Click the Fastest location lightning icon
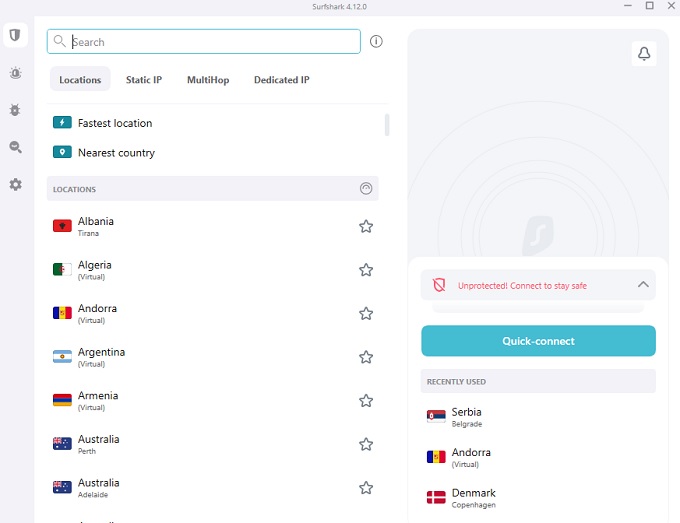 point(62,122)
